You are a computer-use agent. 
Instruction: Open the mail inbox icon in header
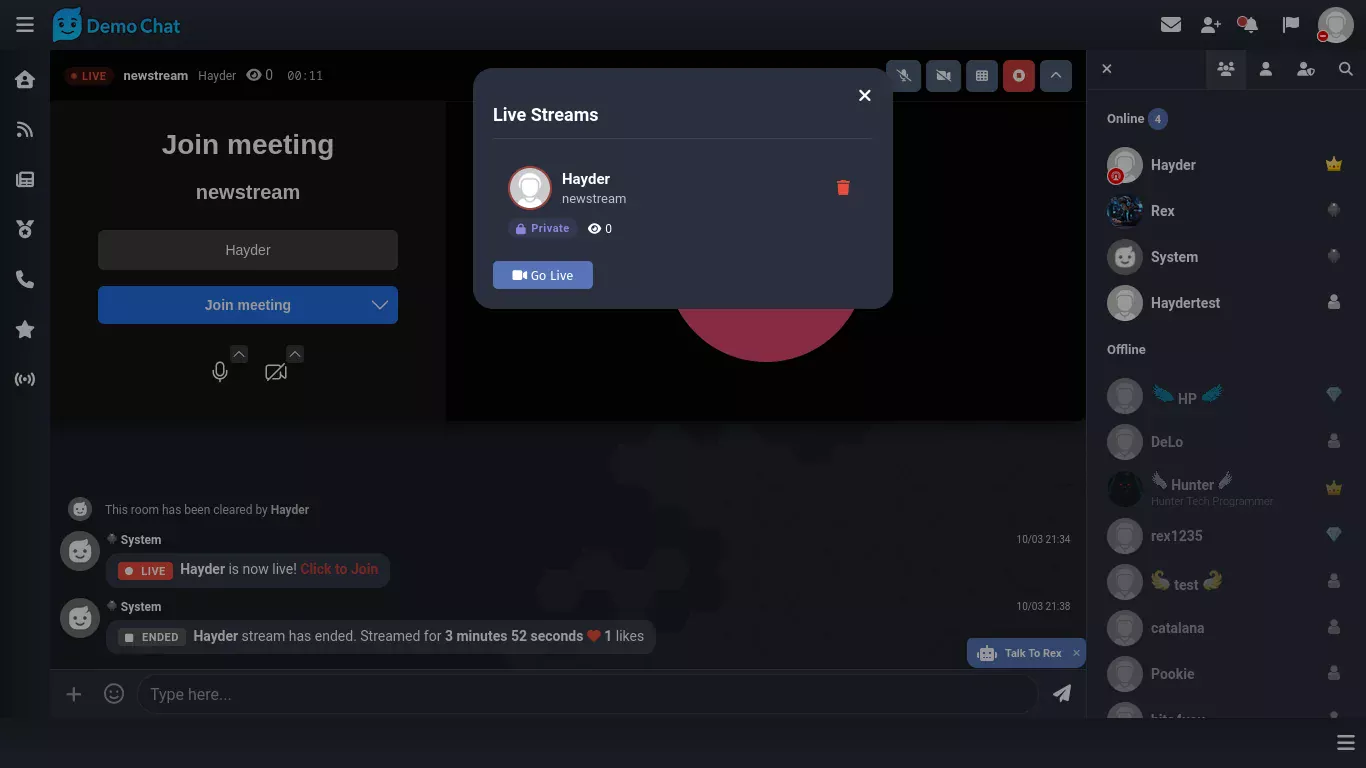click(x=1171, y=25)
